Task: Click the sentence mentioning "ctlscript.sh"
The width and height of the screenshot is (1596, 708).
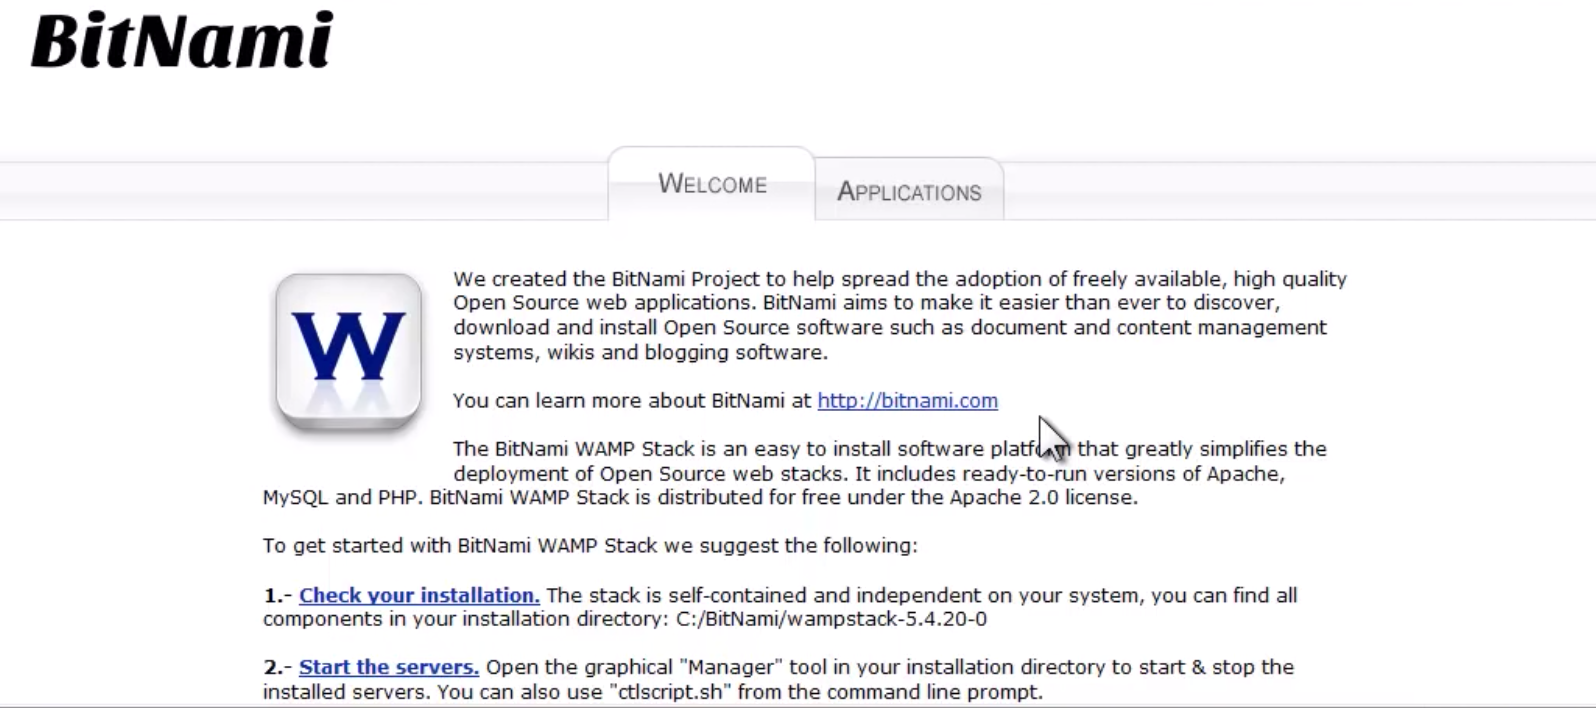Action: point(740,692)
